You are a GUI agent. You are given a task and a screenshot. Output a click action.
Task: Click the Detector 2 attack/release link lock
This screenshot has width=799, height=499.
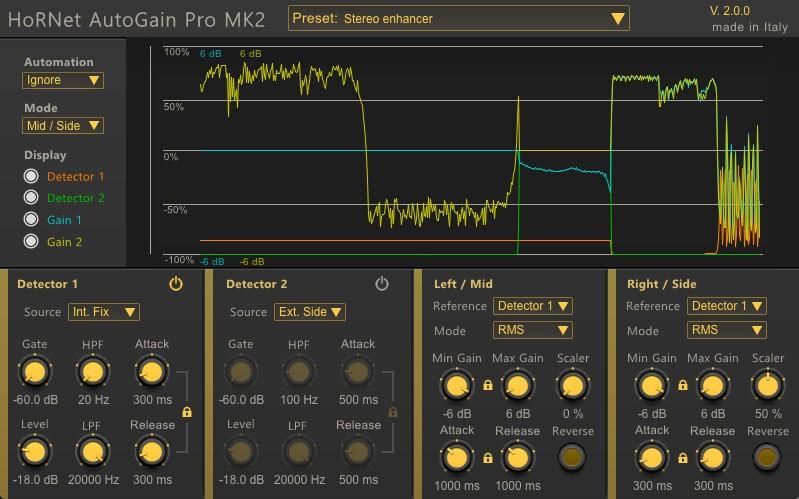coord(393,412)
